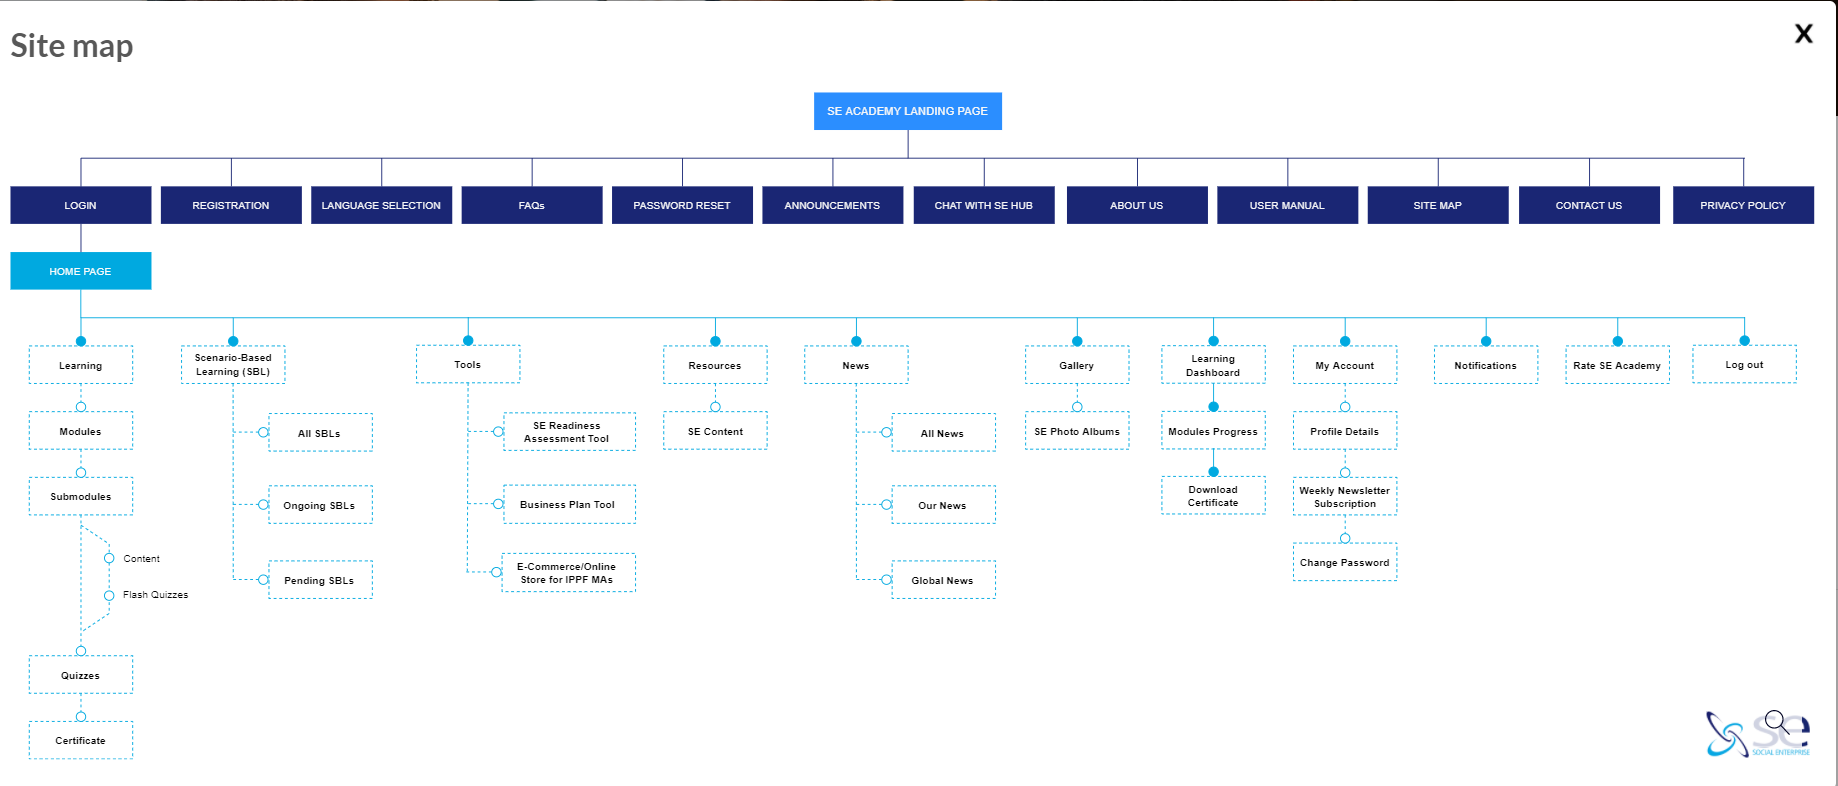The height and width of the screenshot is (786, 1838).
Task: Open the Contact Us box
Action: pyautogui.click(x=1589, y=205)
